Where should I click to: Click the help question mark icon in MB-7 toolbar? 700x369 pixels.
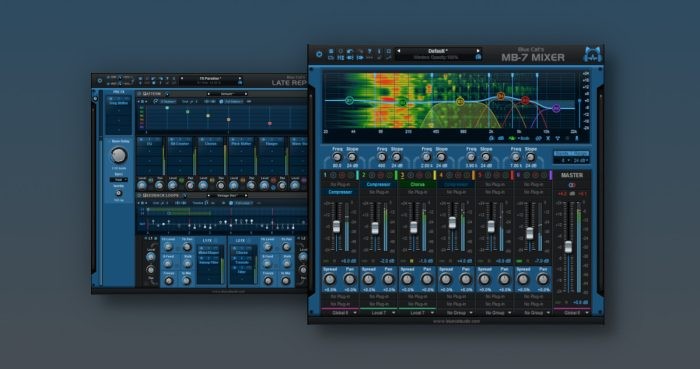[x=370, y=51]
